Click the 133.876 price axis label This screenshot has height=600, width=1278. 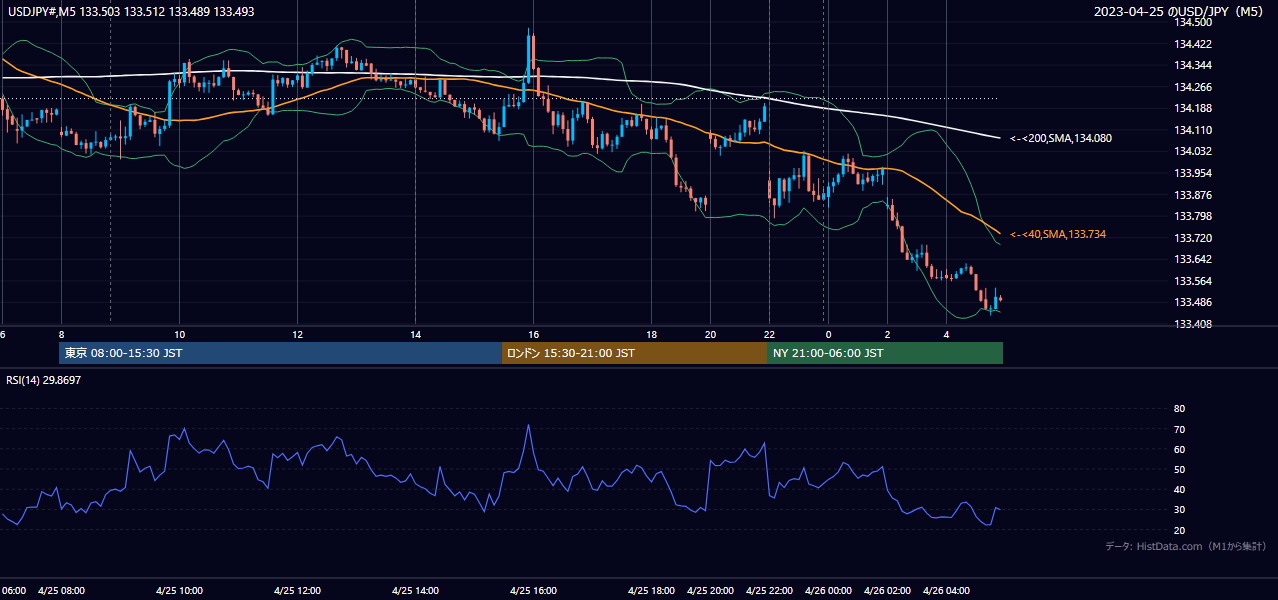coord(1192,195)
